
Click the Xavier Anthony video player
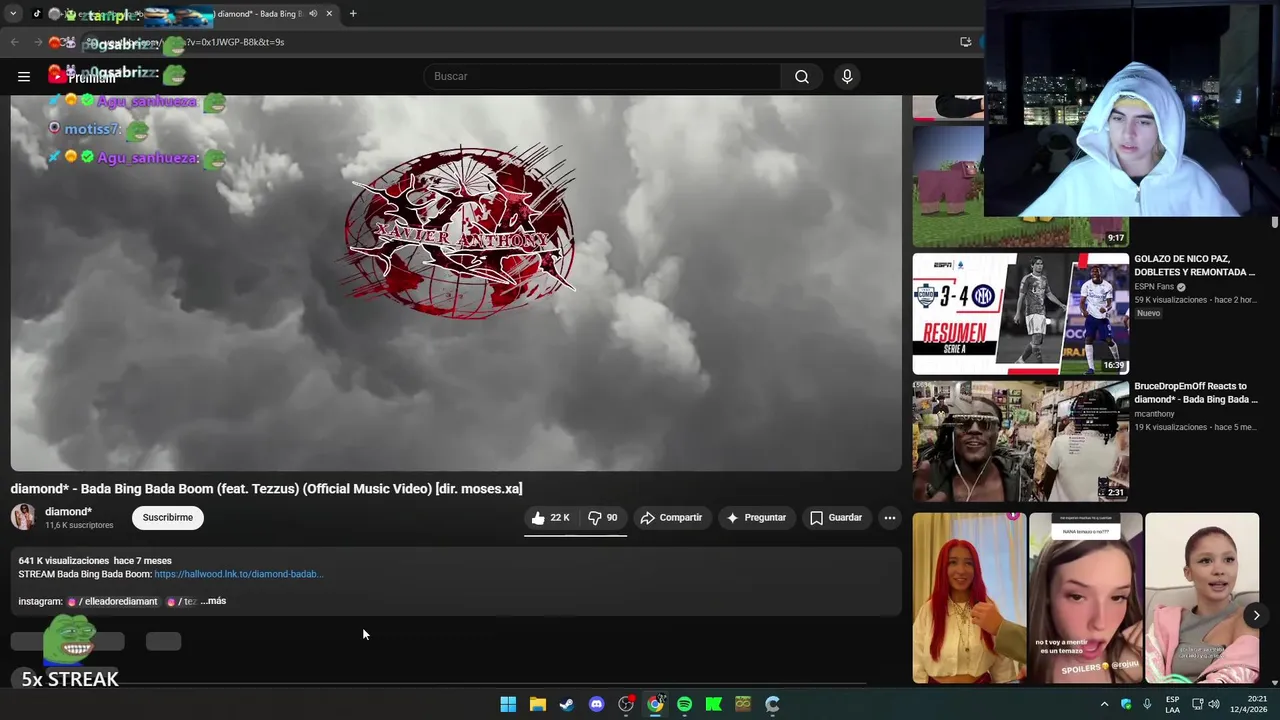(x=456, y=283)
